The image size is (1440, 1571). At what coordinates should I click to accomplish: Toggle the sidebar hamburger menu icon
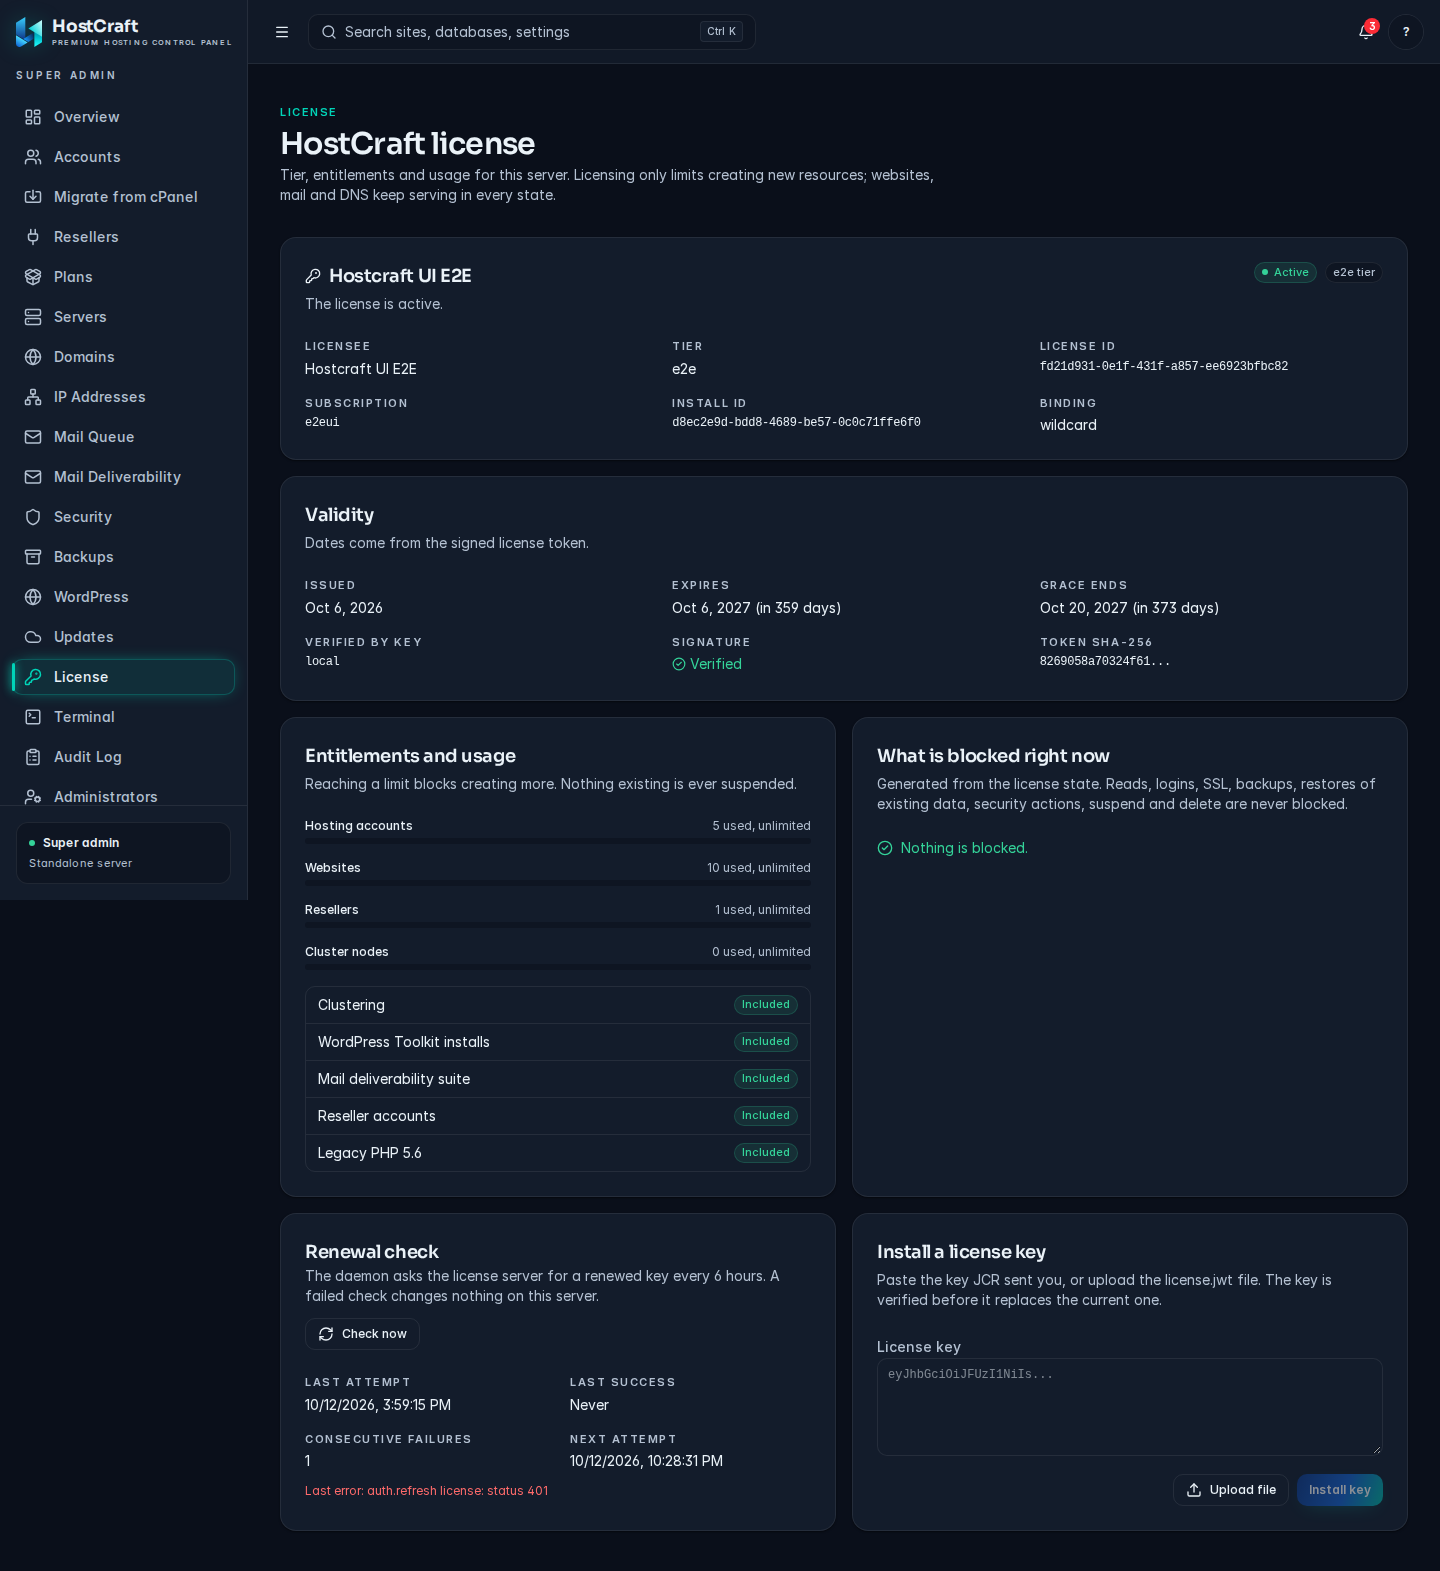[x=282, y=32]
